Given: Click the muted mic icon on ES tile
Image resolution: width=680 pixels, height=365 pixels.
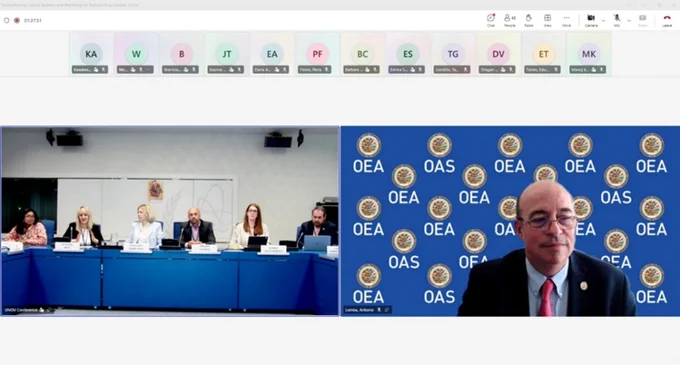Looking at the screenshot, I should 420,69.
